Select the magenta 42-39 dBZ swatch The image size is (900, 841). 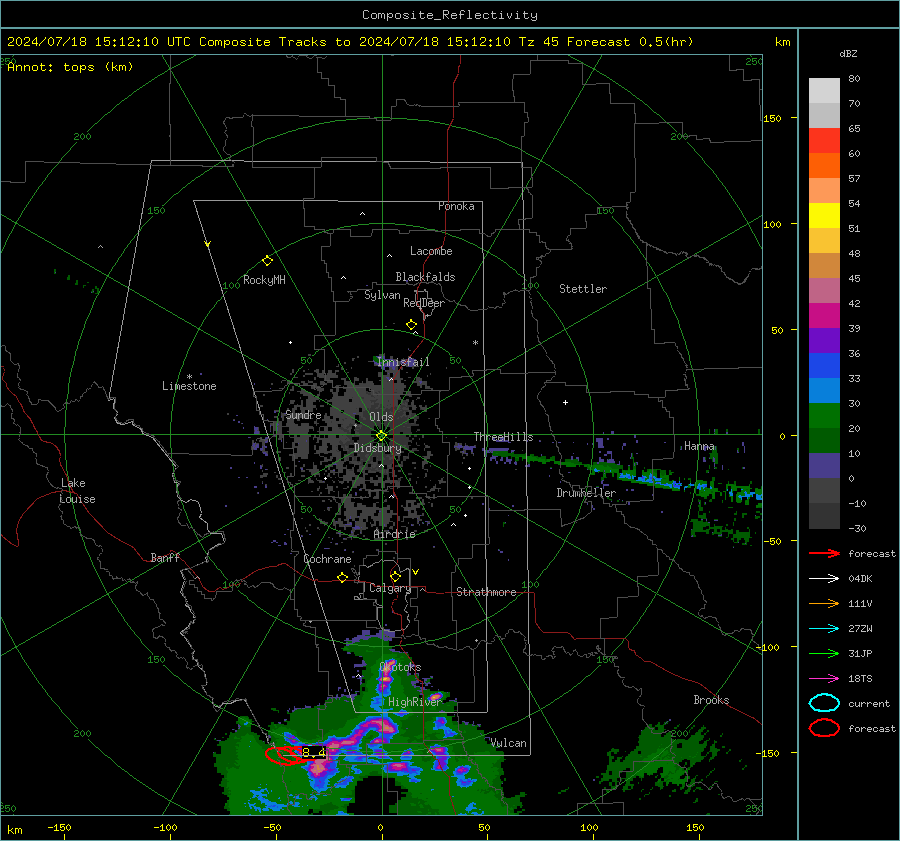pos(824,316)
